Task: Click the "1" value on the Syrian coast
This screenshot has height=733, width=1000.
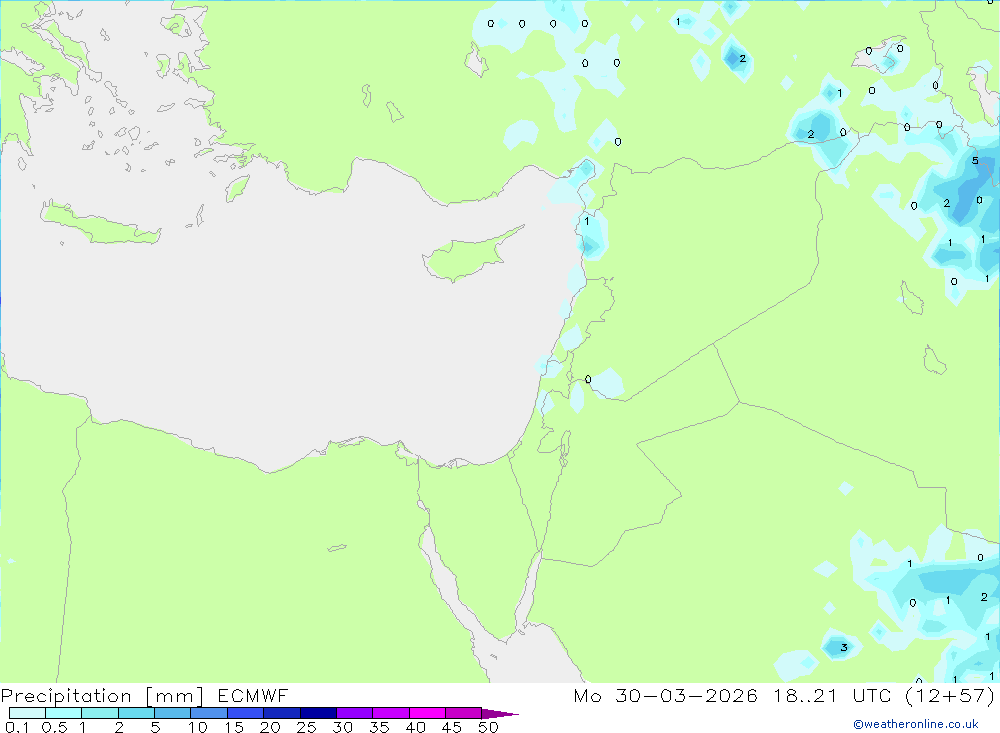Action: [587, 221]
